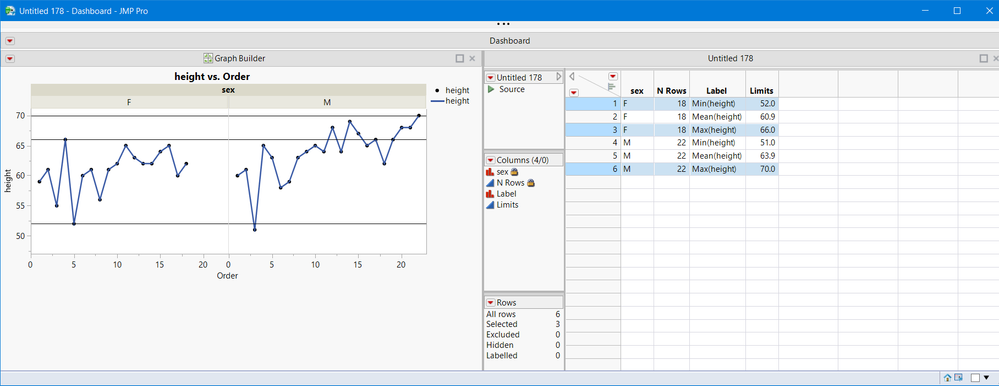Select the sex column in Columns list
This screenshot has height=386, width=999.
click(x=502, y=171)
